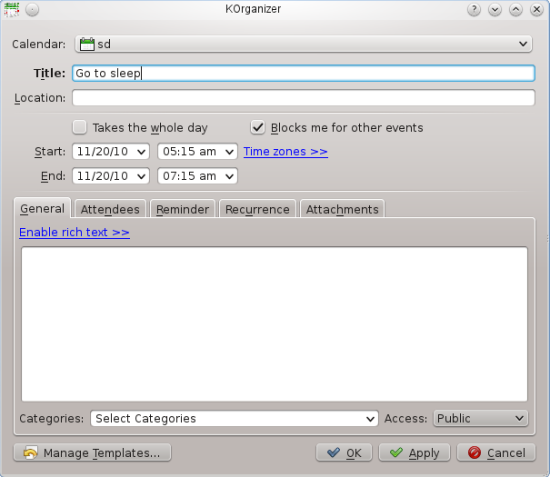The image size is (550, 477).
Task: Click the Time zones >> link
Action: point(286,152)
